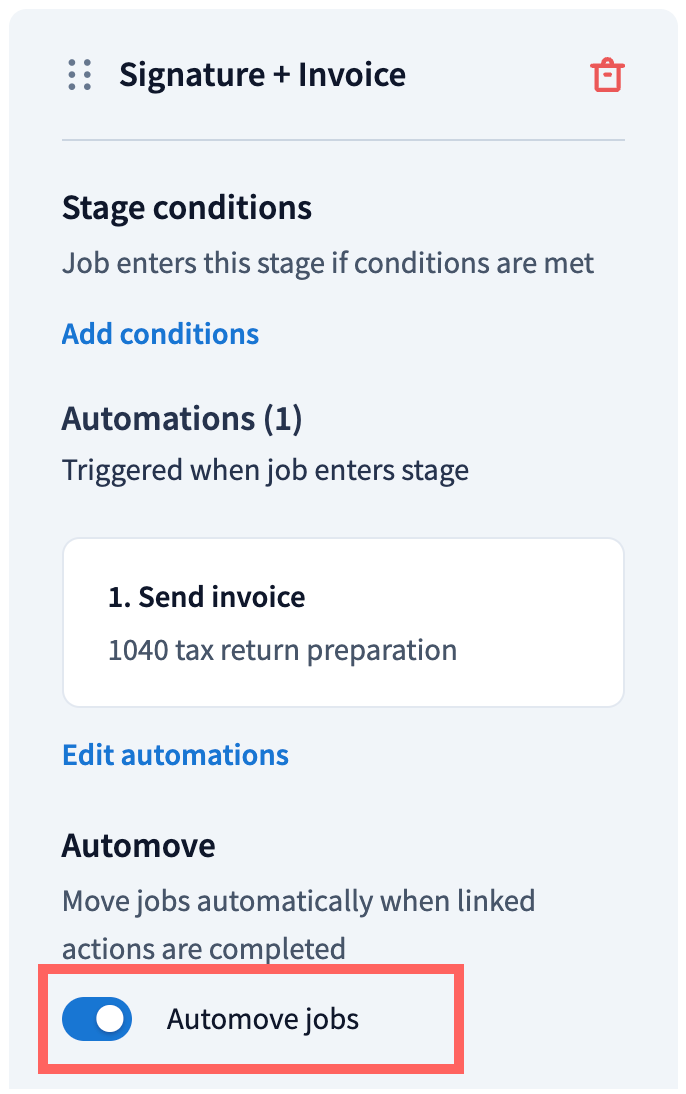Image resolution: width=686 pixels, height=1094 pixels.
Task: Click empty space right of Automove jobs
Action: [x=410, y=1019]
